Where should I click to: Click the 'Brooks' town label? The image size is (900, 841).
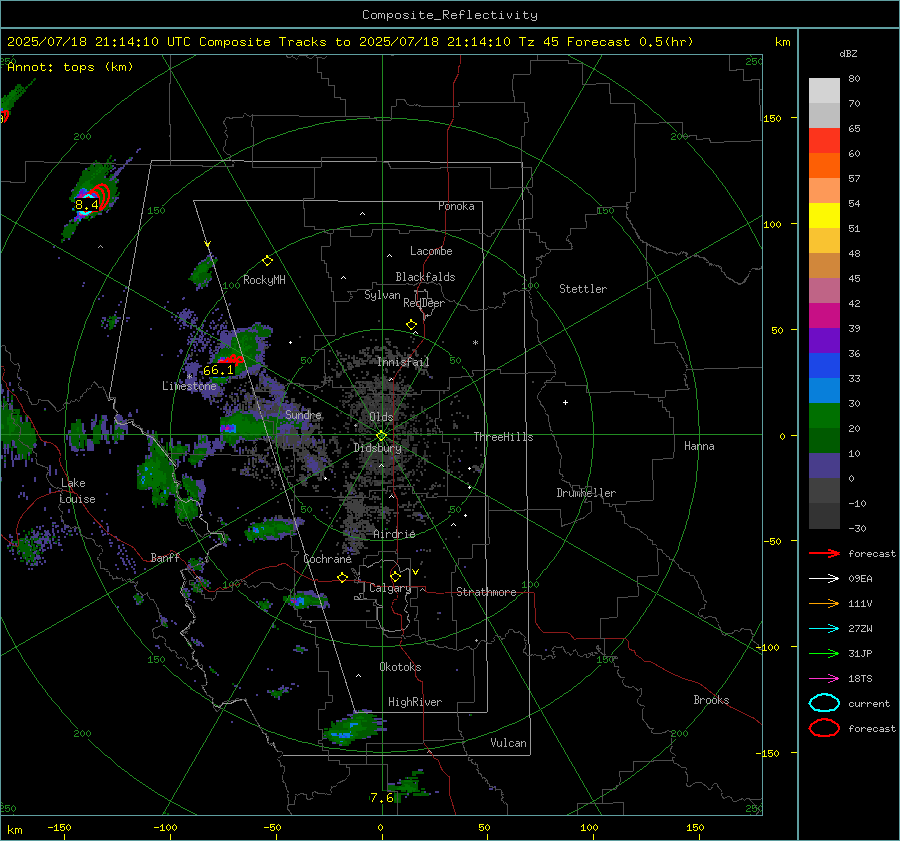pyautogui.click(x=711, y=700)
